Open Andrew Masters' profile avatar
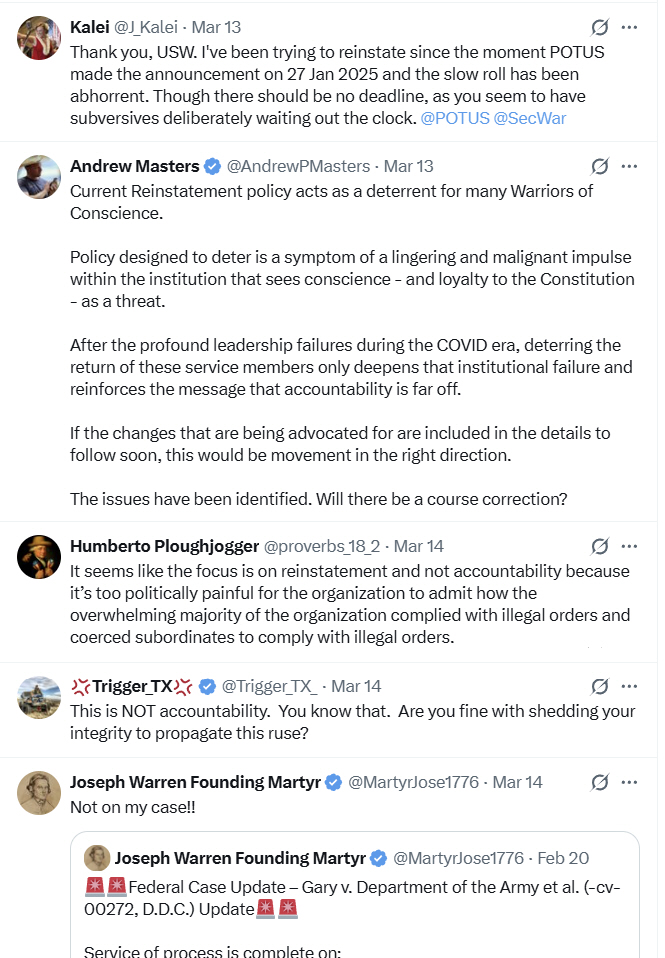 click(x=39, y=177)
